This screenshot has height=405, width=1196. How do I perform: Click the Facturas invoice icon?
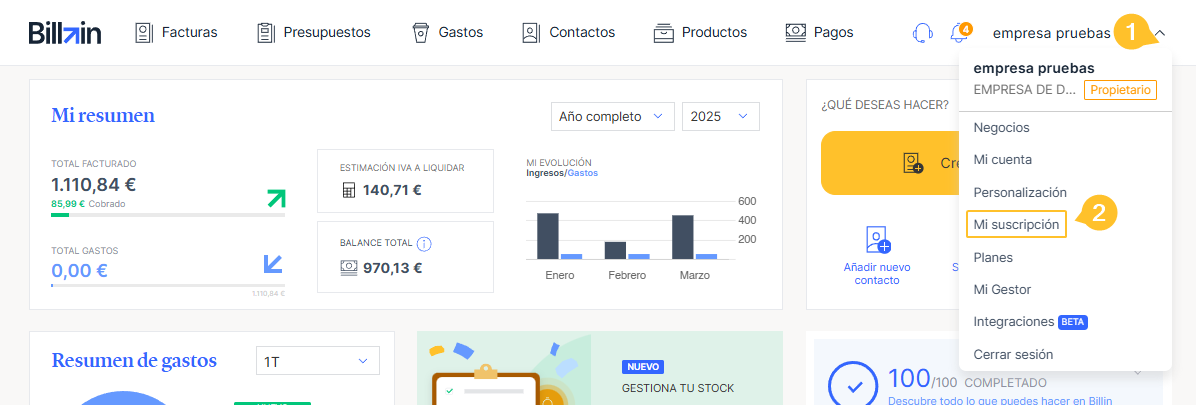[143, 33]
